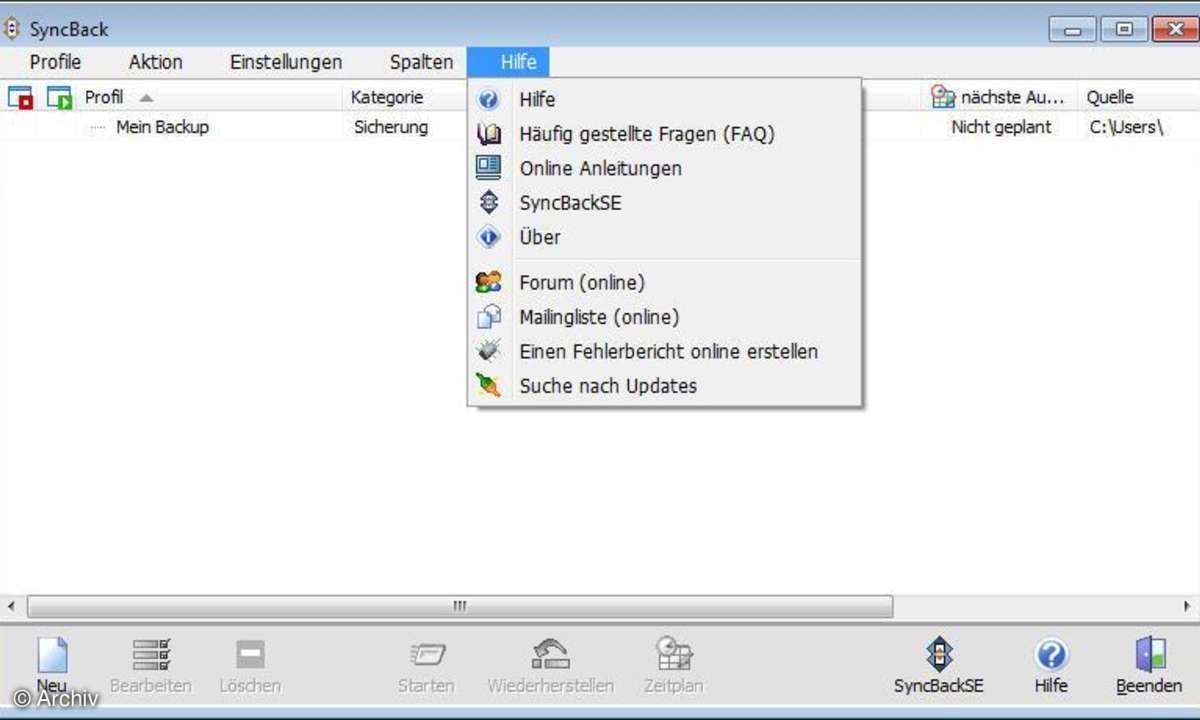This screenshot has height=720, width=1200.
Task: Open the Aktion menu
Action: [x=155, y=62]
